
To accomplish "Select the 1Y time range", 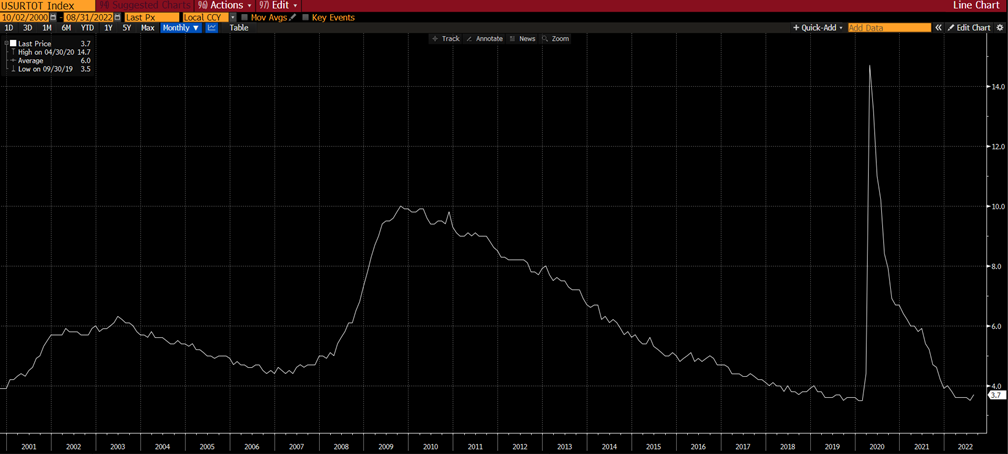I will [x=108, y=28].
